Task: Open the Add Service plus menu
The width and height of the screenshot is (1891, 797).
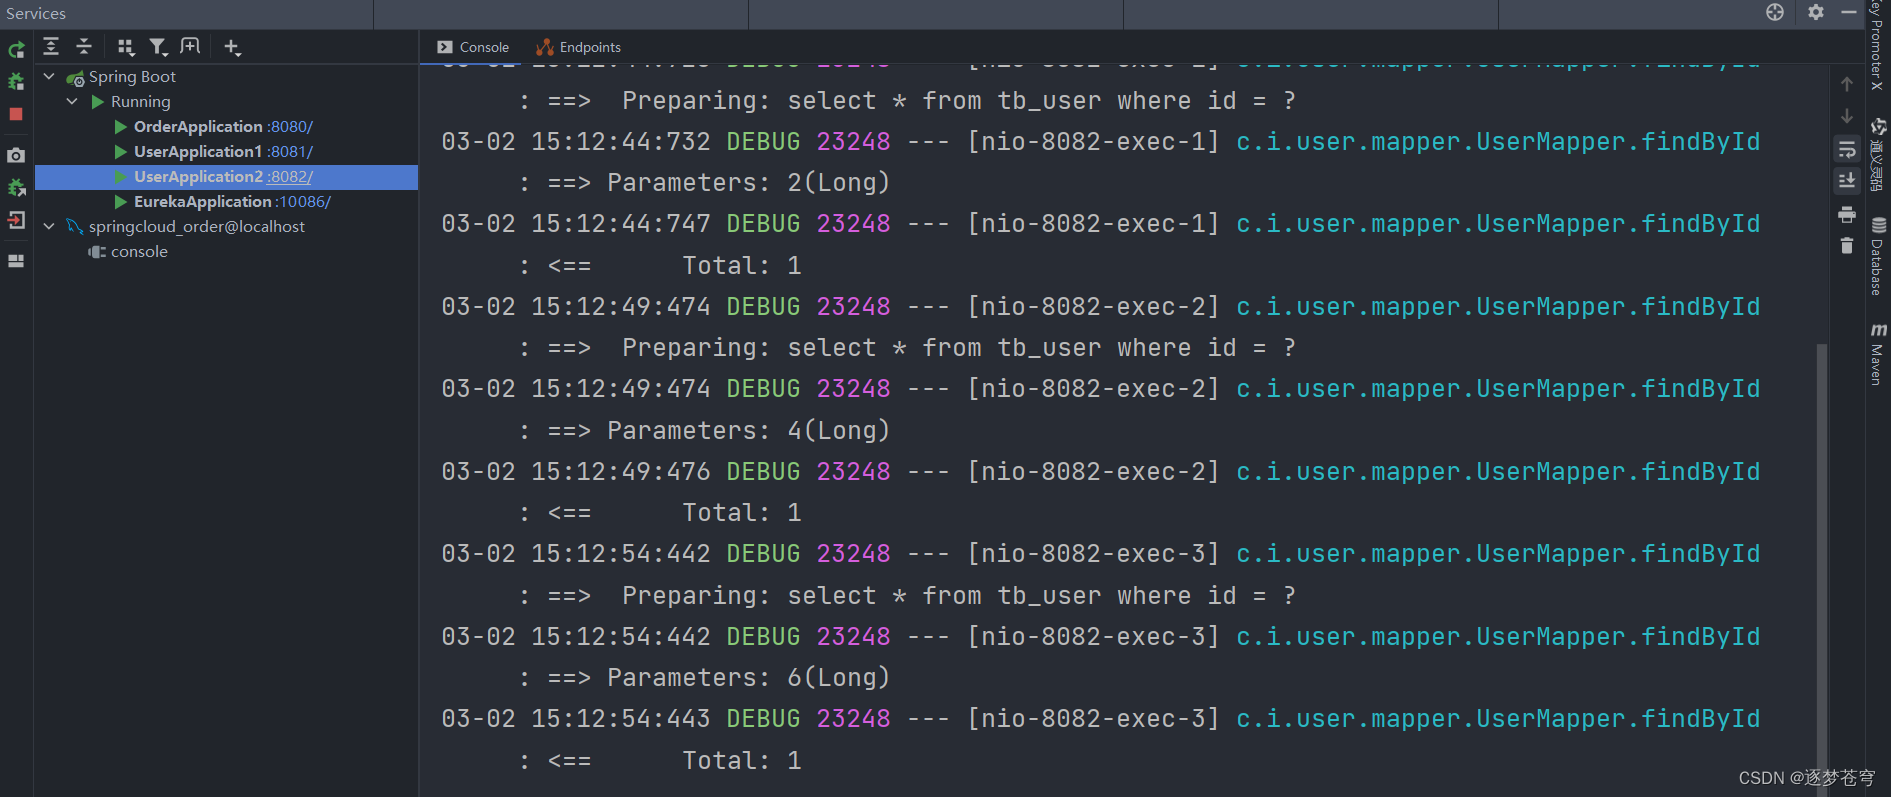Action: (232, 47)
